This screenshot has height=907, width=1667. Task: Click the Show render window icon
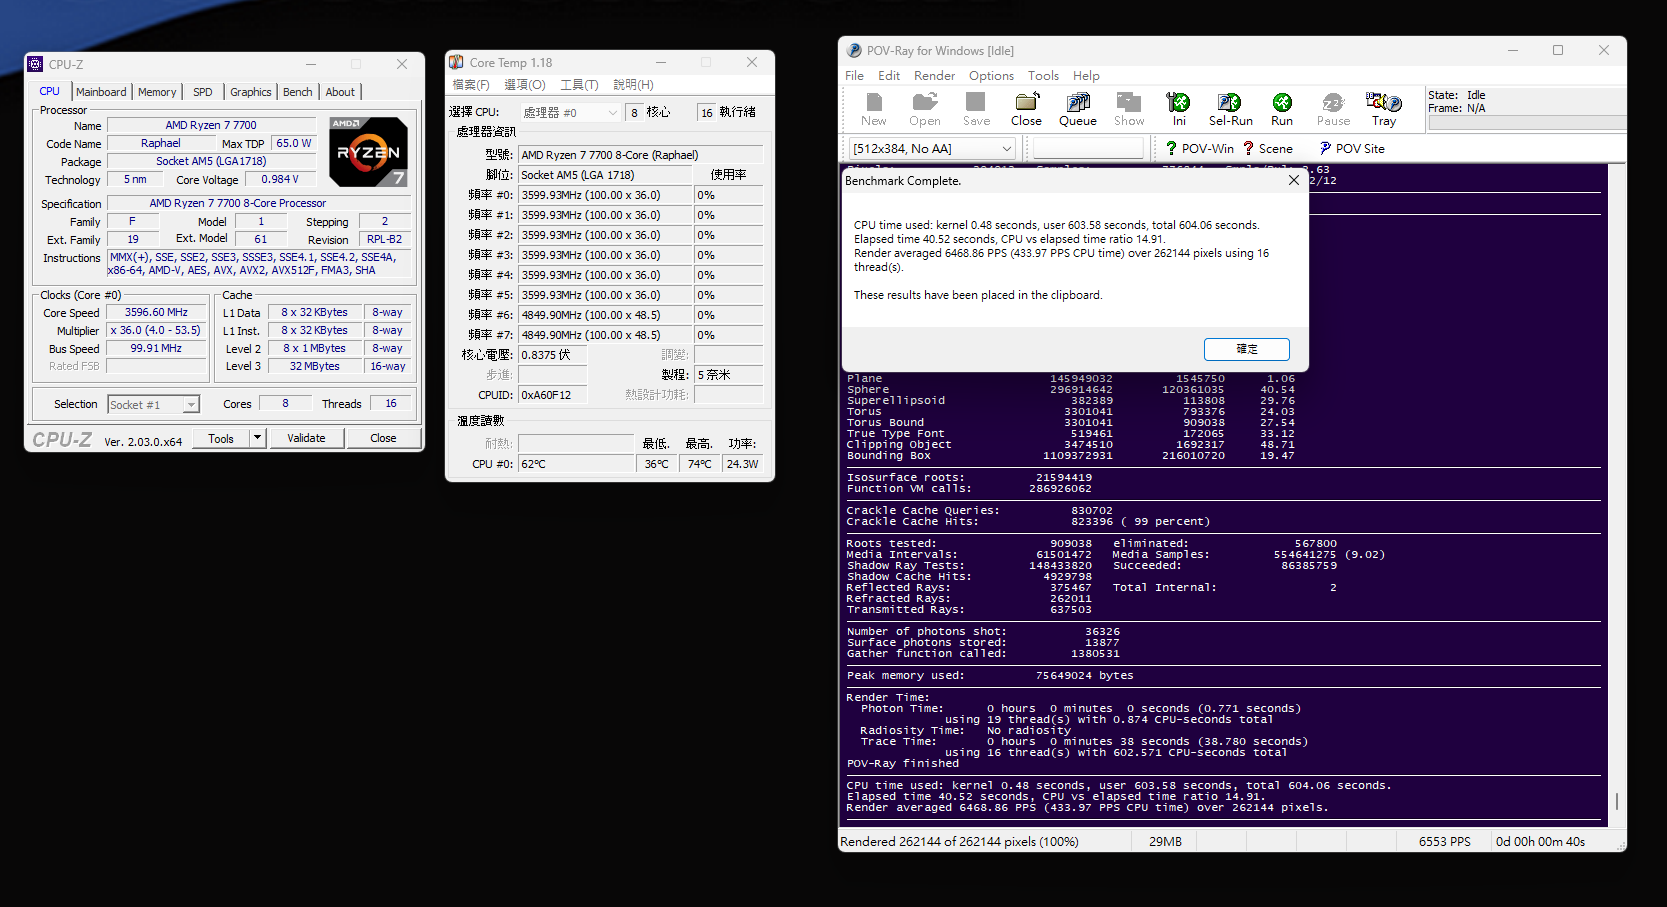coord(1129,109)
